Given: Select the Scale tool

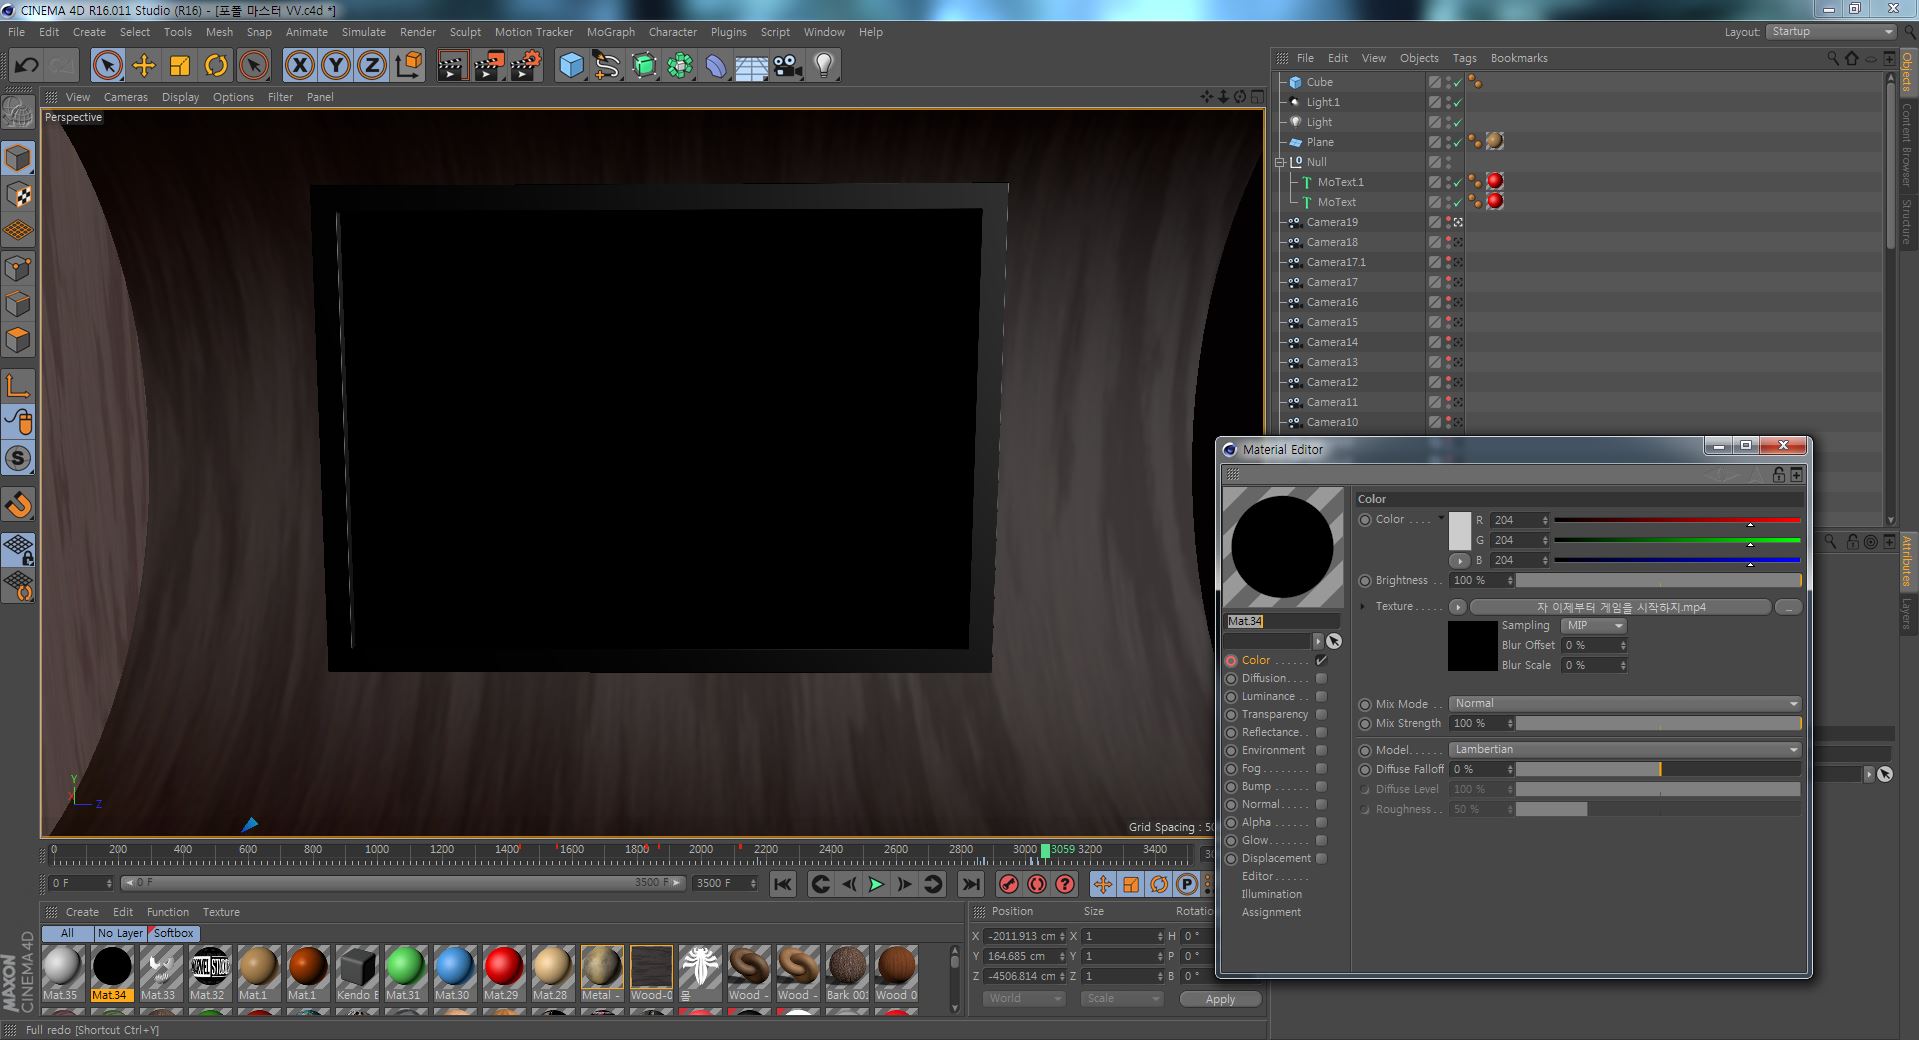Looking at the screenshot, I should [180, 66].
